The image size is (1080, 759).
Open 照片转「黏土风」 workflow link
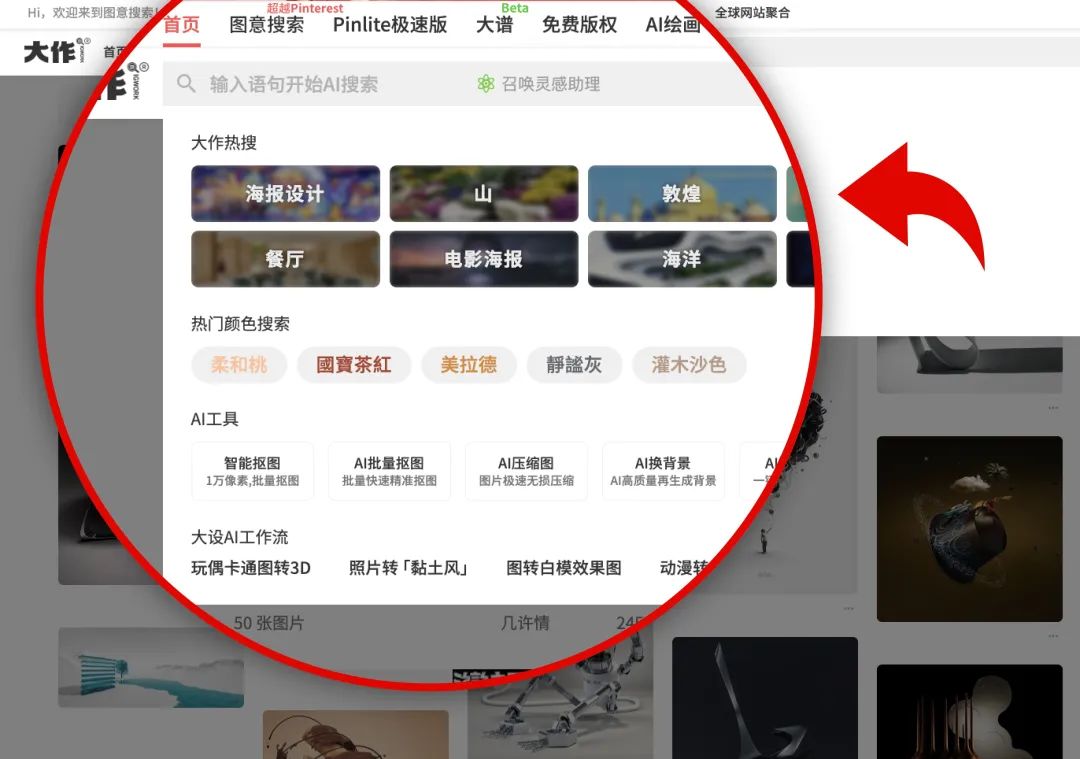(x=408, y=568)
